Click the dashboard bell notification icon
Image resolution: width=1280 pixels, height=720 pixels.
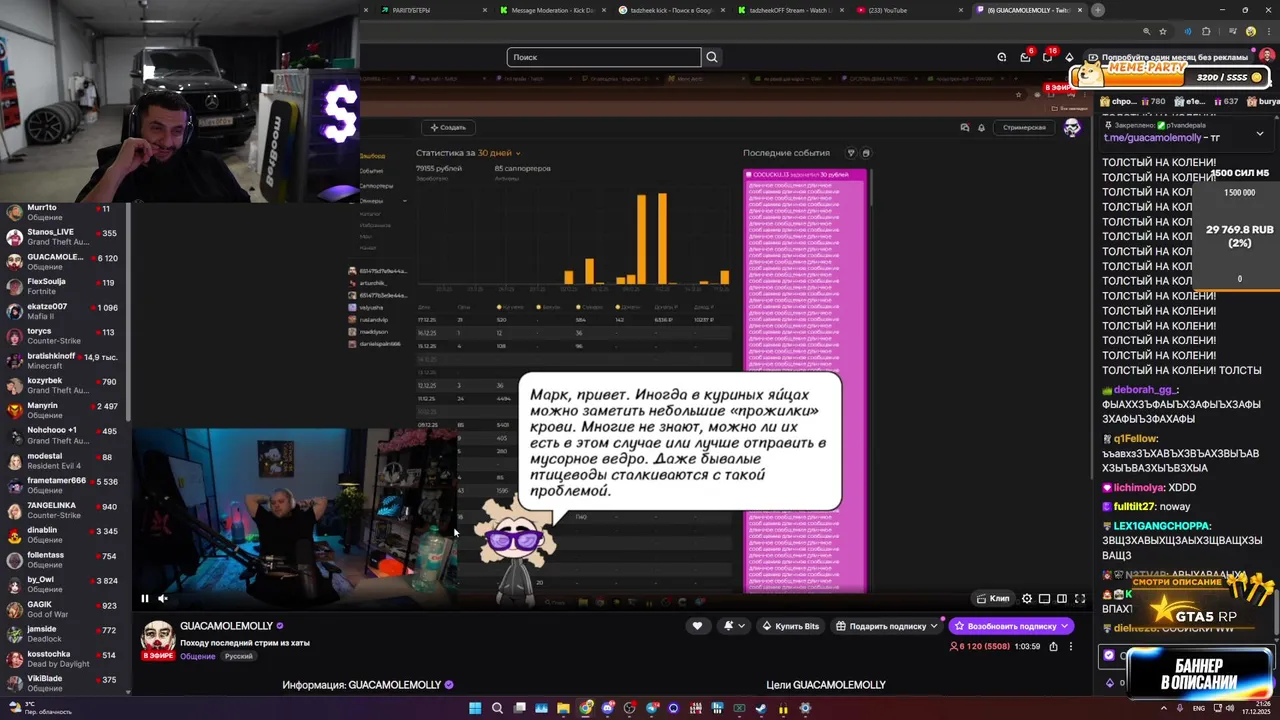[981, 127]
